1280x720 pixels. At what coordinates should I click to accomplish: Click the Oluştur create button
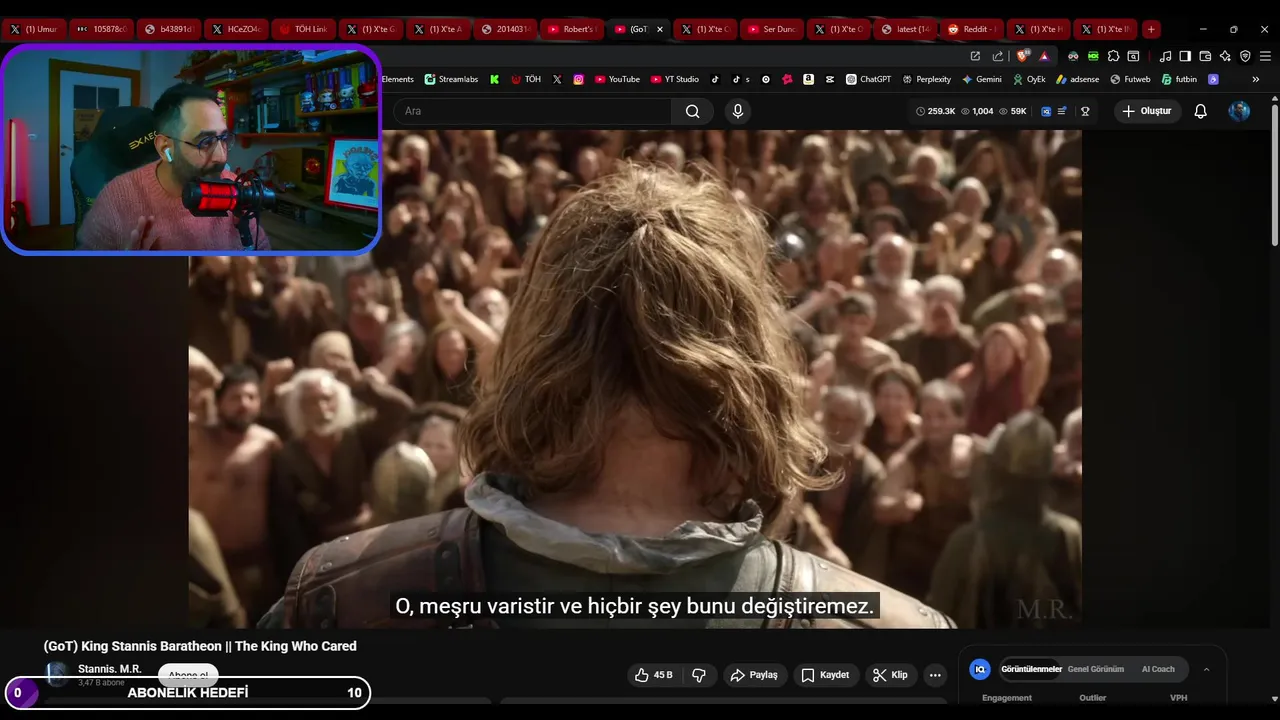[x=1146, y=111]
